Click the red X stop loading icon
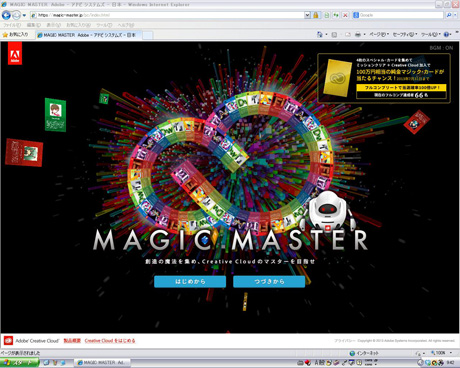The image size is (460, 368). pos(345,15)
